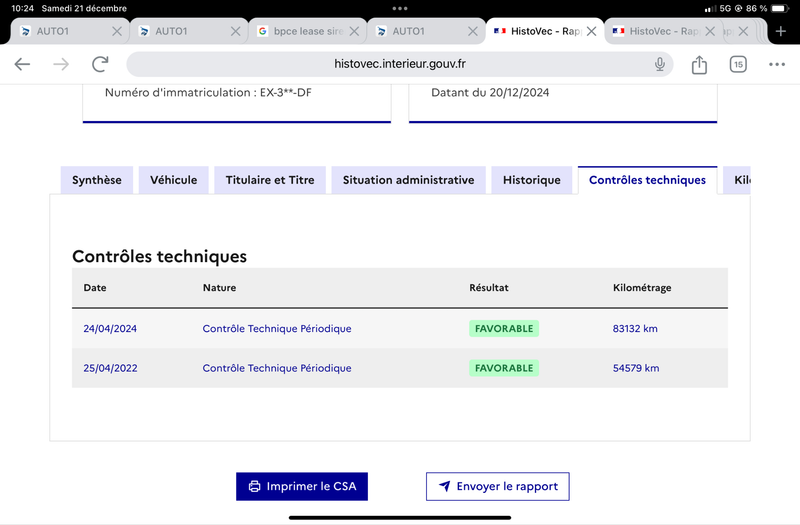Click the FAVORABLE badge for 24/04/2024

(x=504, y=329)
